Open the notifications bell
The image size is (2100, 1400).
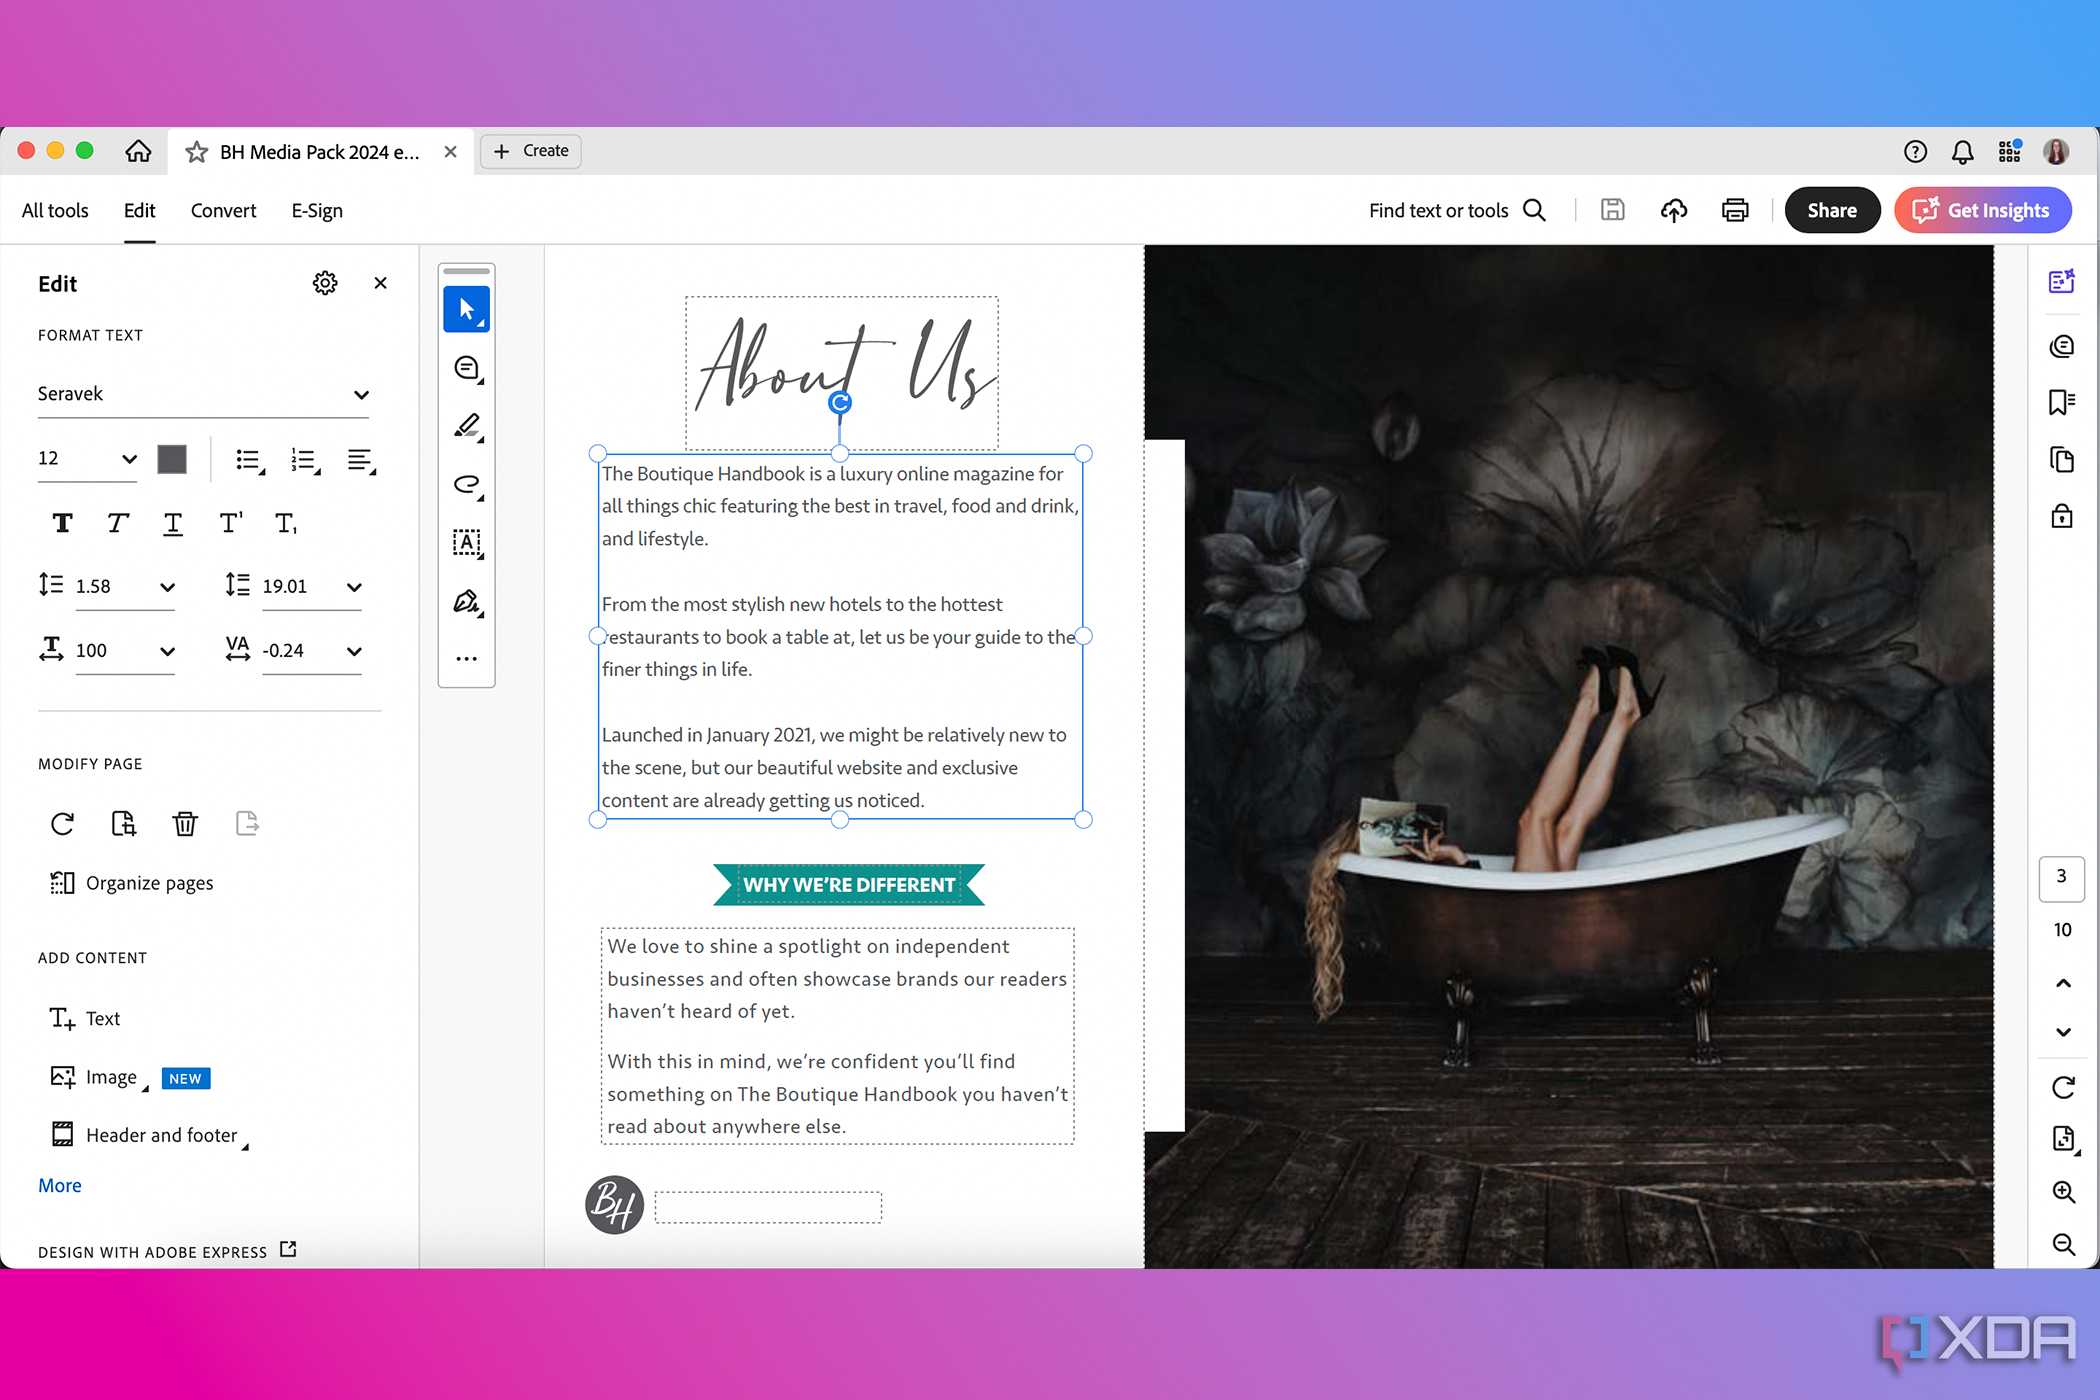(1963, 152)
